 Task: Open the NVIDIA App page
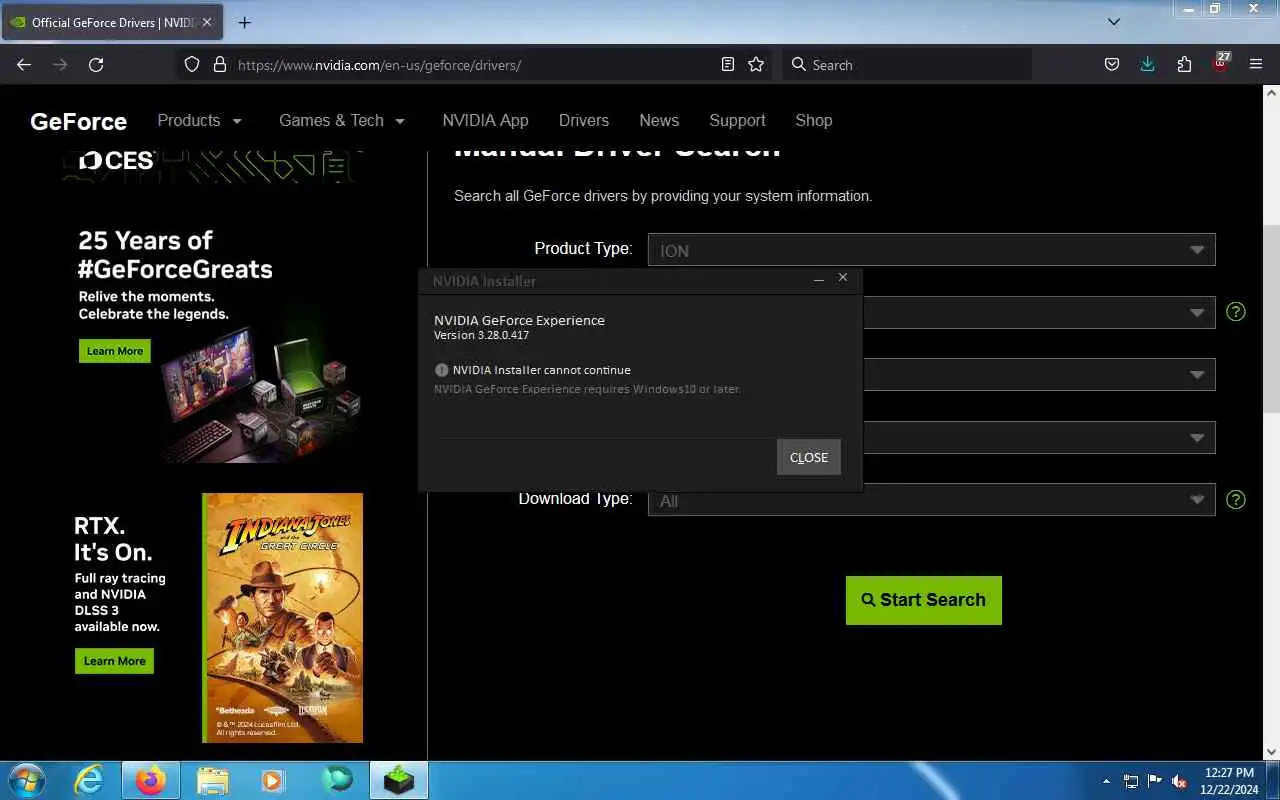click(x=485, y=120)
